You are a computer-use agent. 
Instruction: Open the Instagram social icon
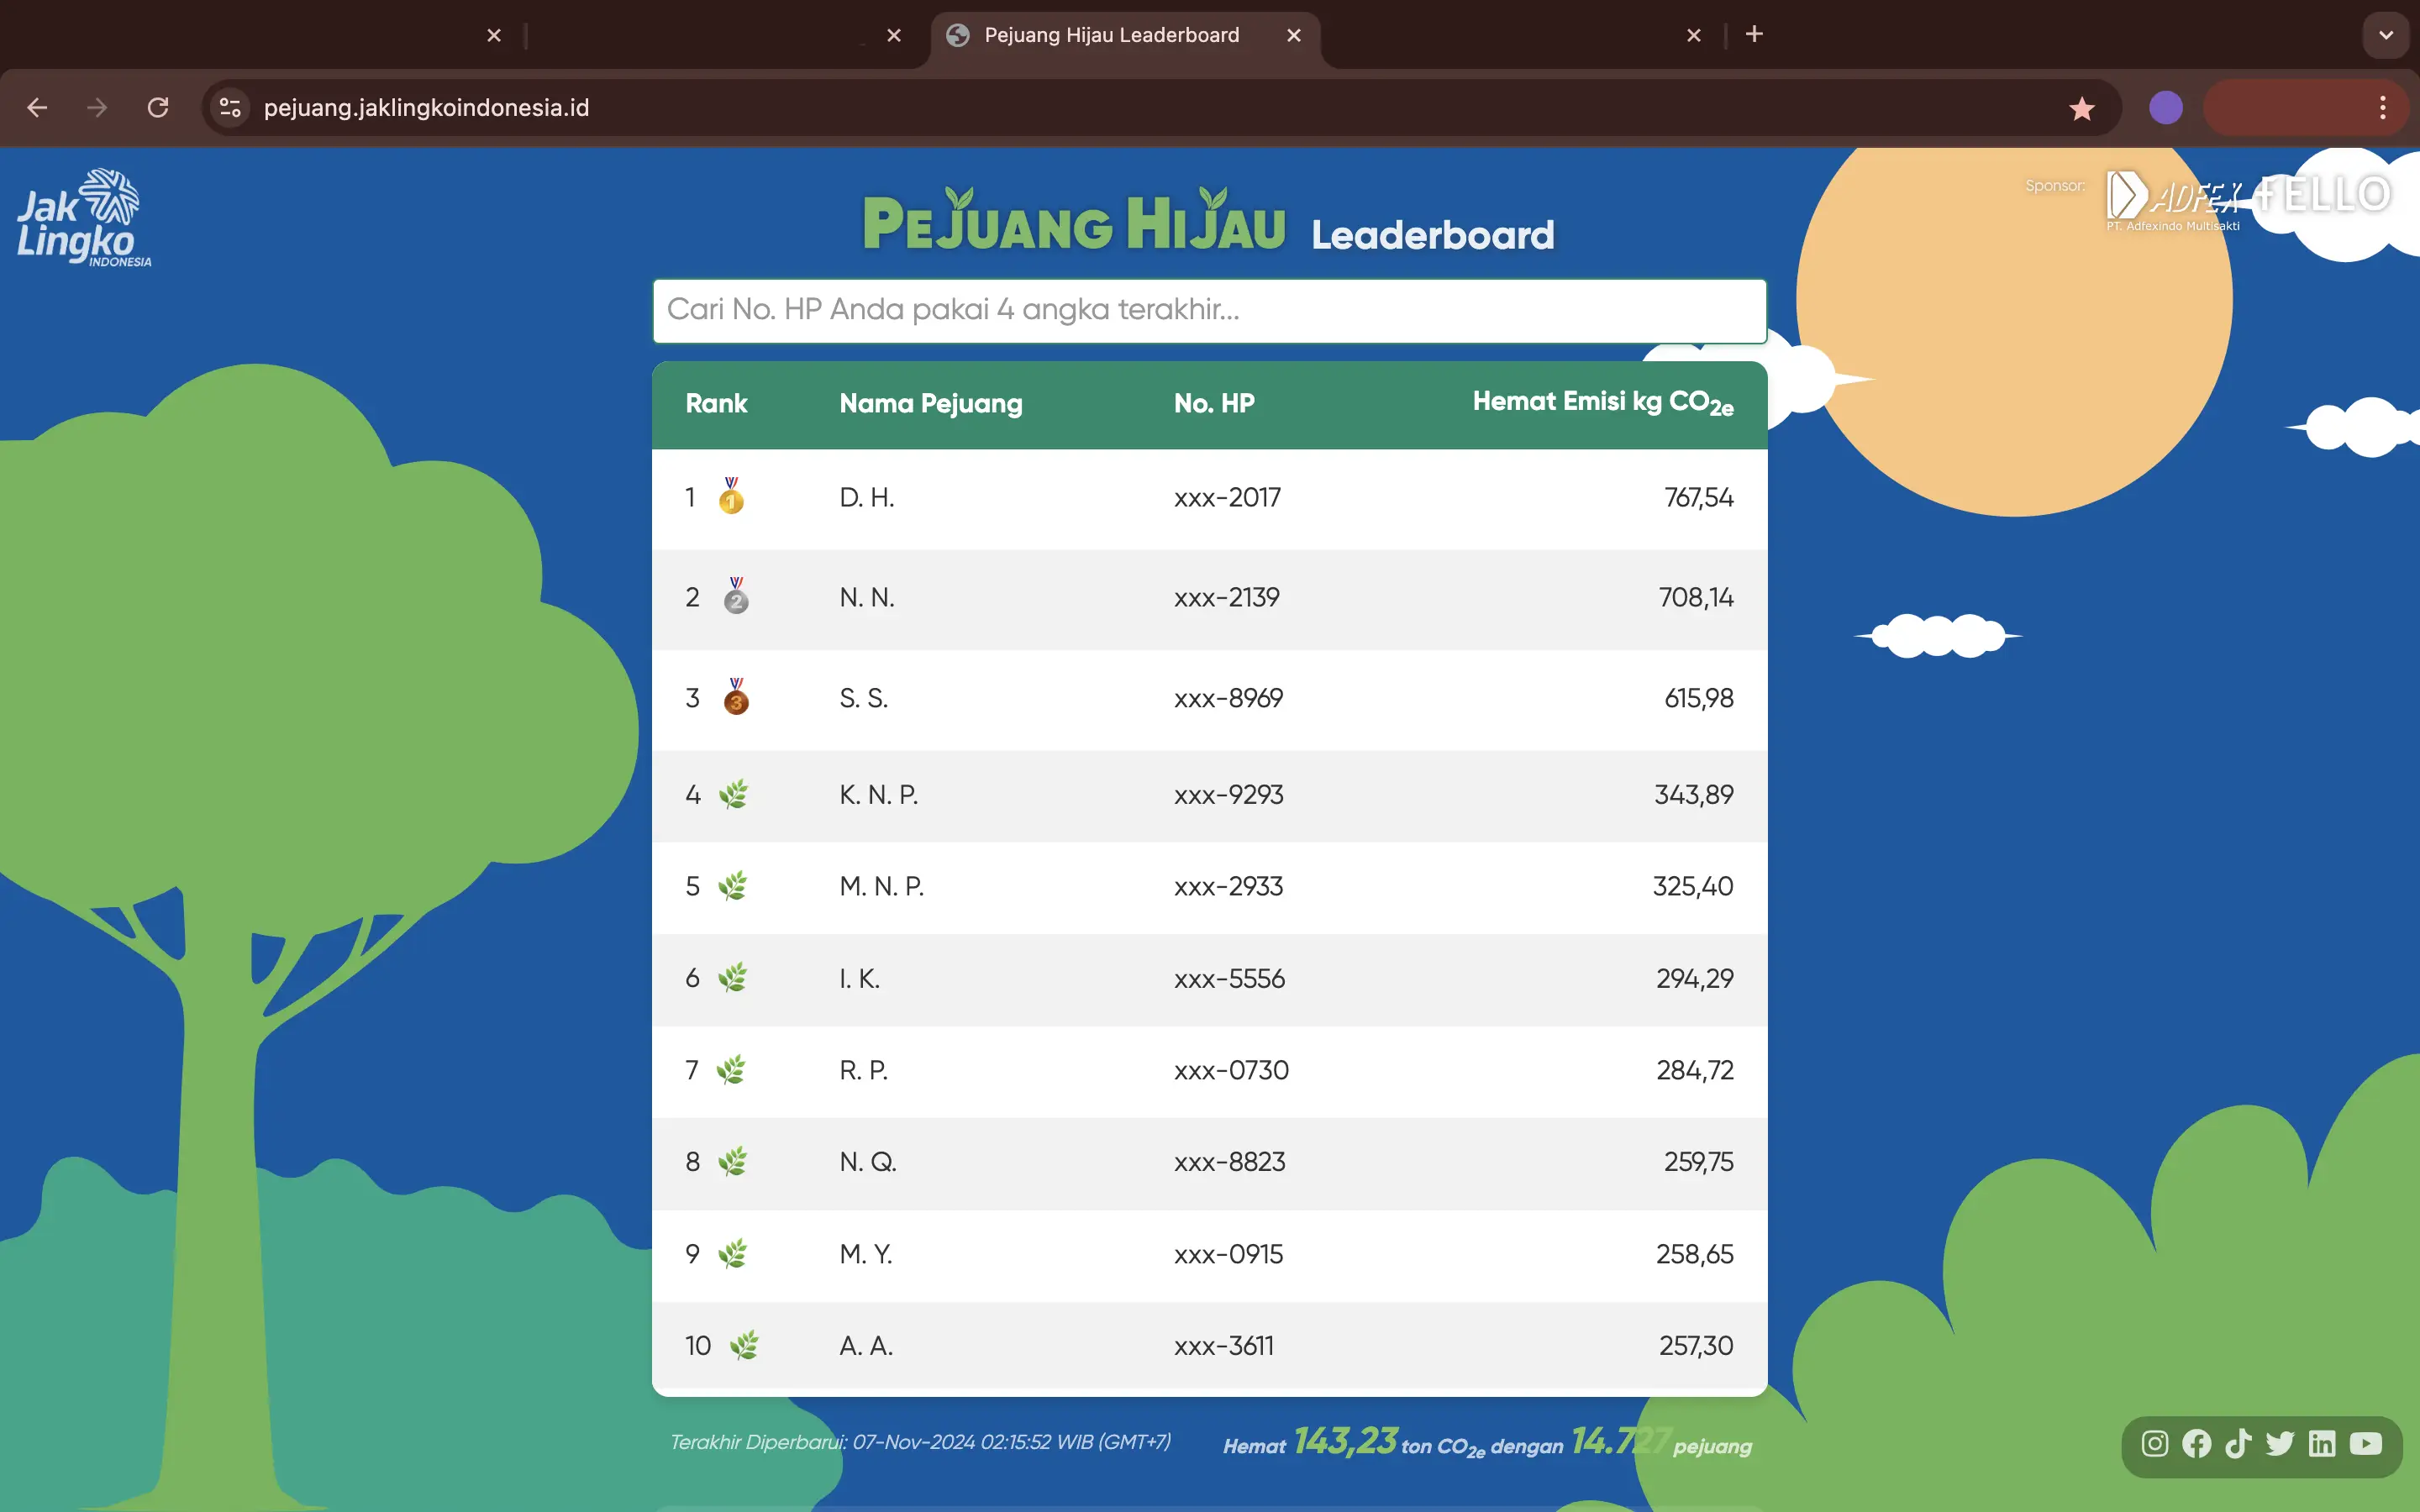[x=2155, y=1443]
